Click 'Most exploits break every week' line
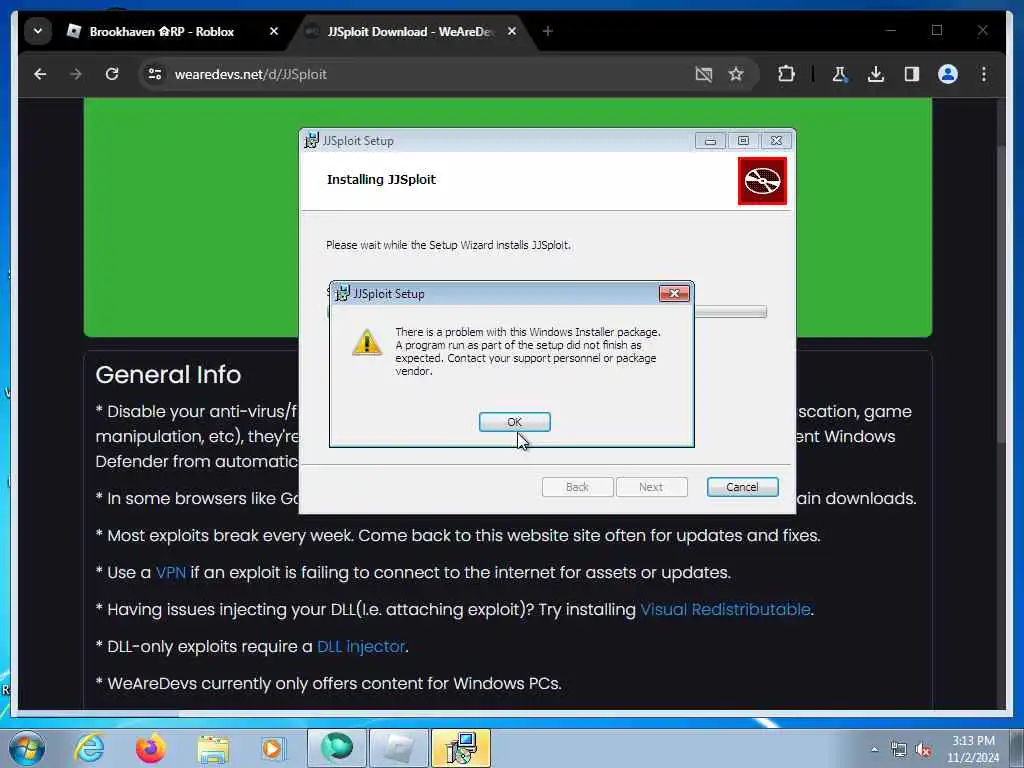 point(458,536)
